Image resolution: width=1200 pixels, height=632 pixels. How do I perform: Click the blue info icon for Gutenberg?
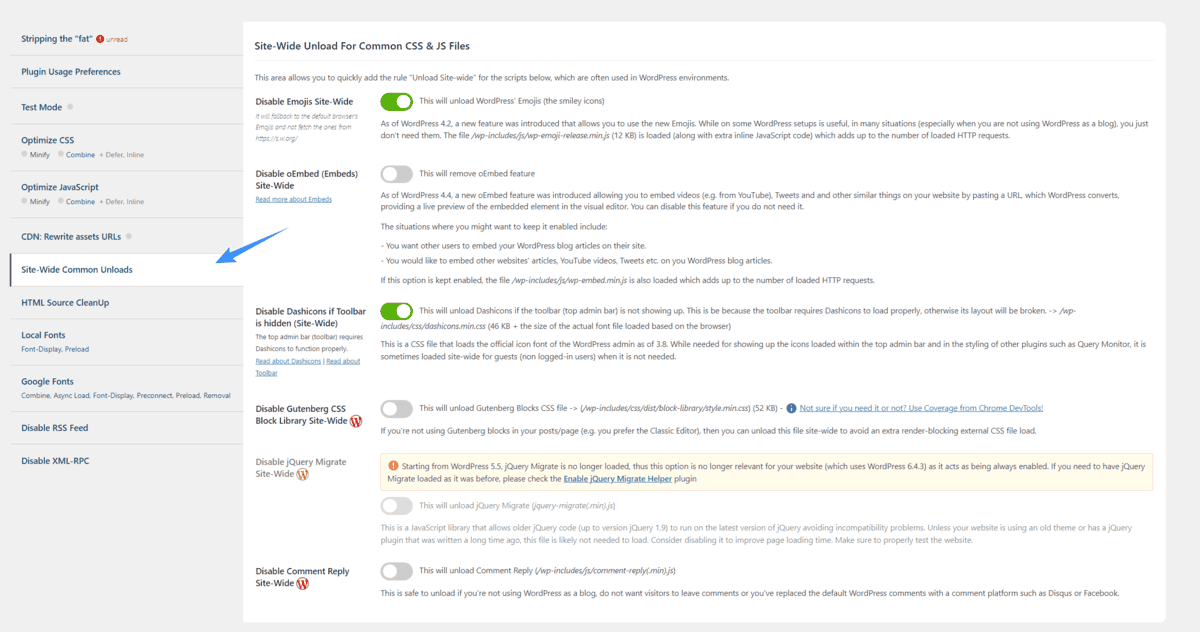tap(791, 408)
